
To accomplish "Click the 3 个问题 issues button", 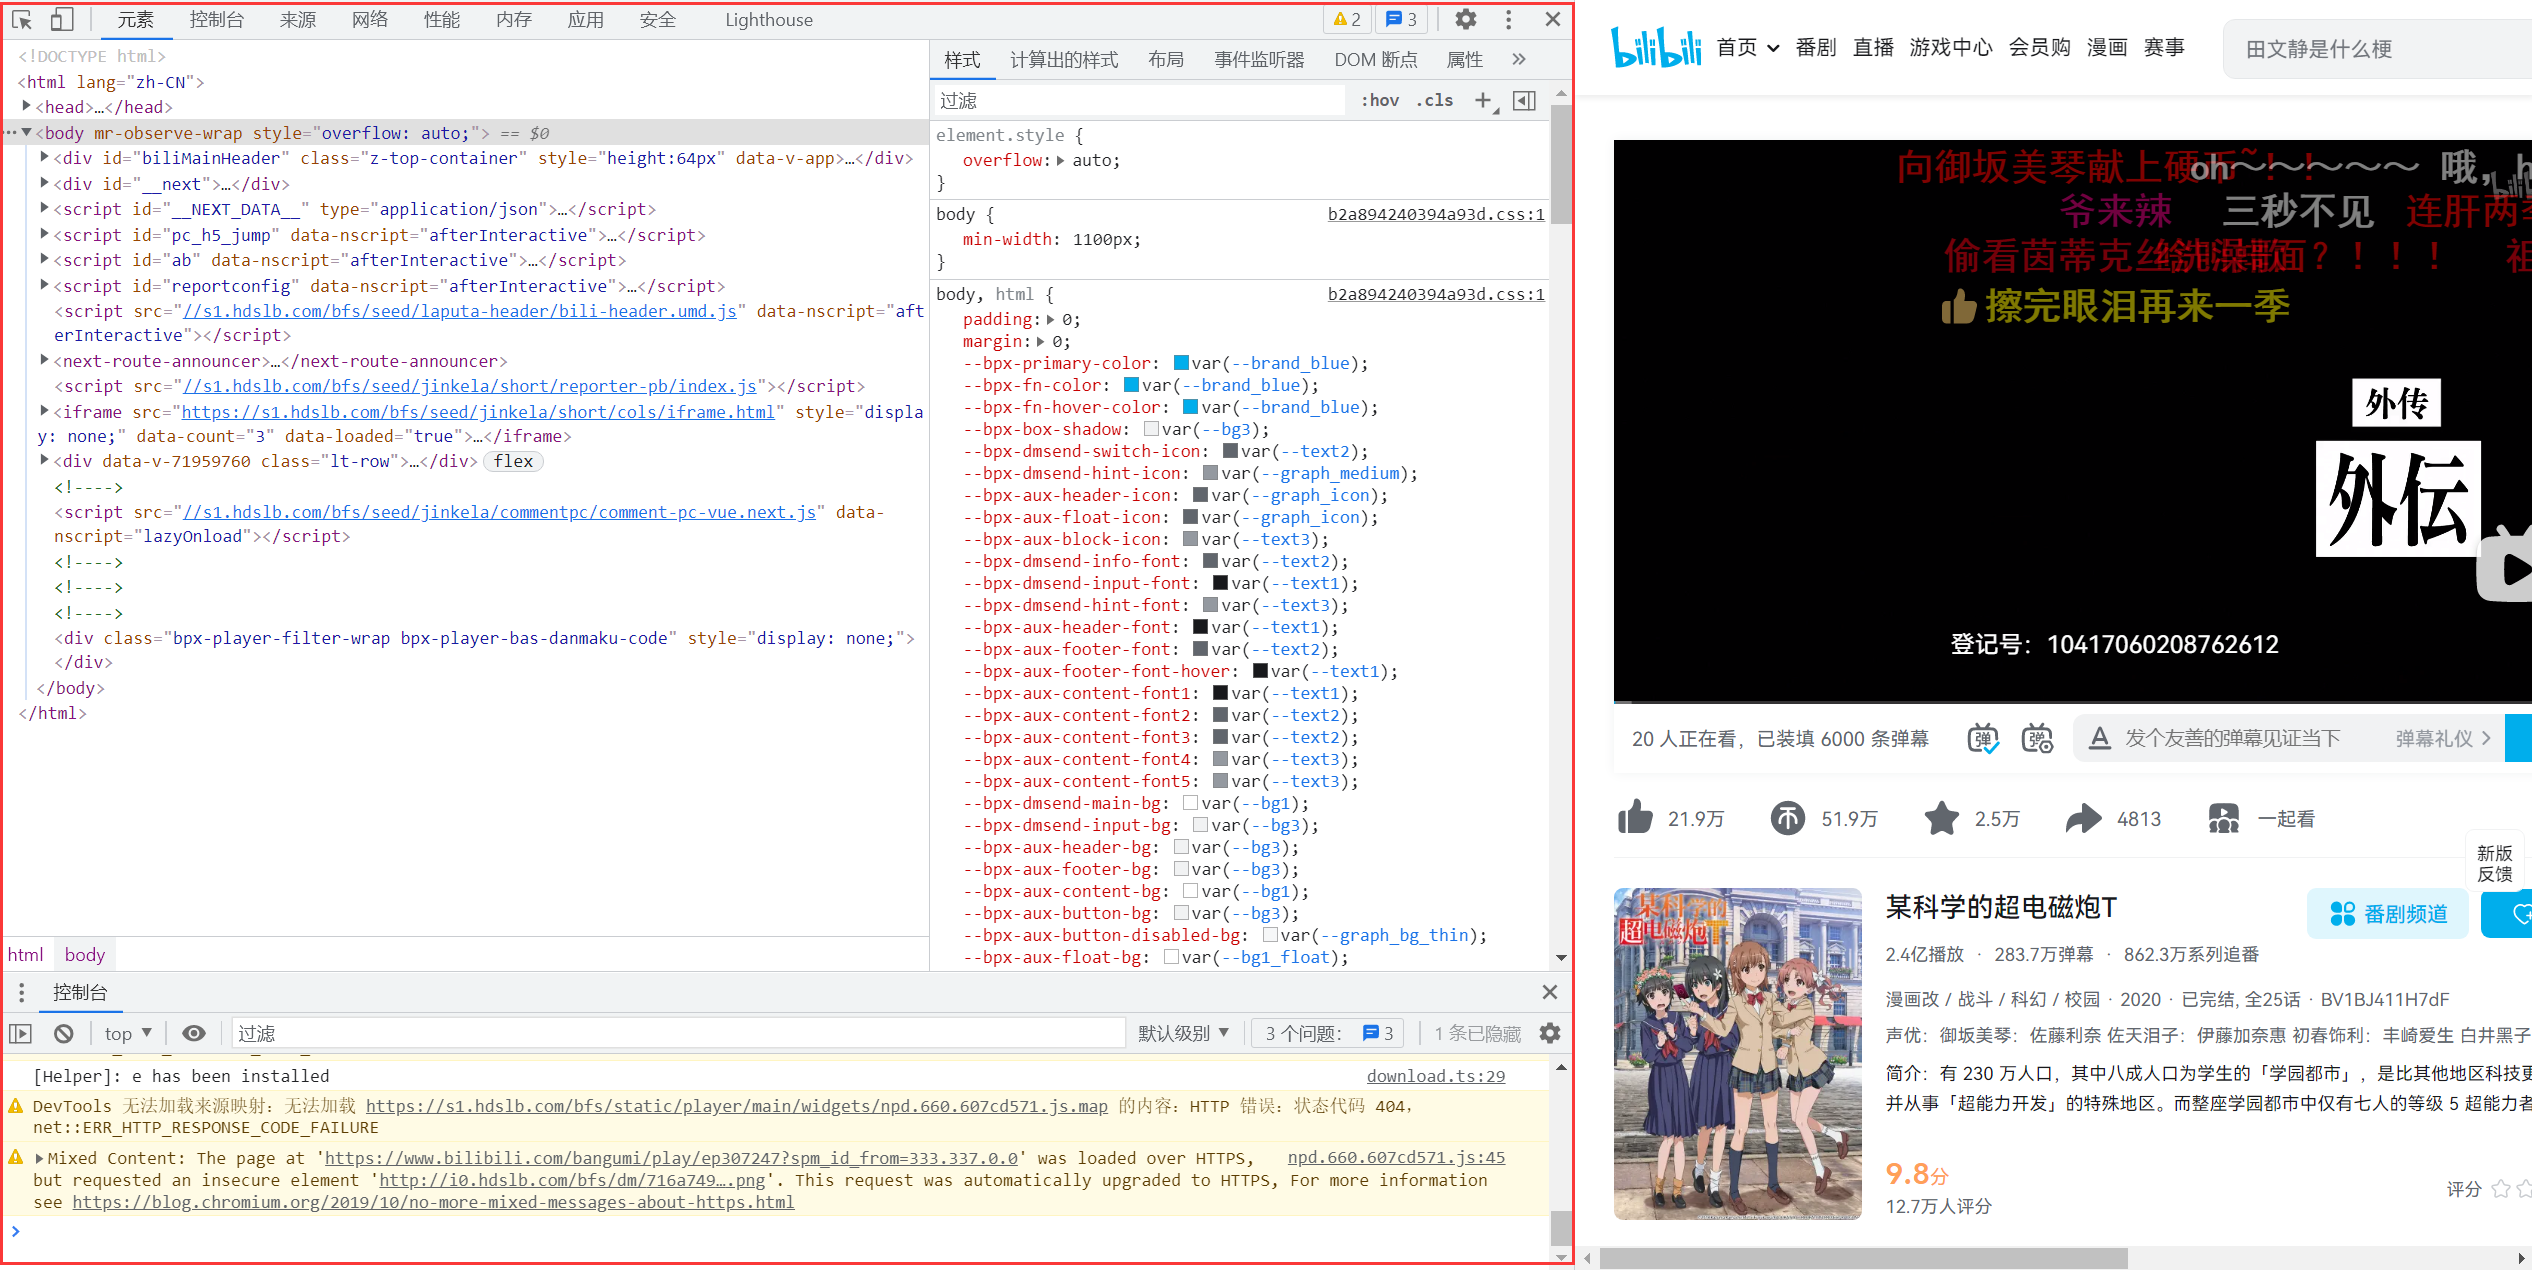I will coord(1329,1033).
